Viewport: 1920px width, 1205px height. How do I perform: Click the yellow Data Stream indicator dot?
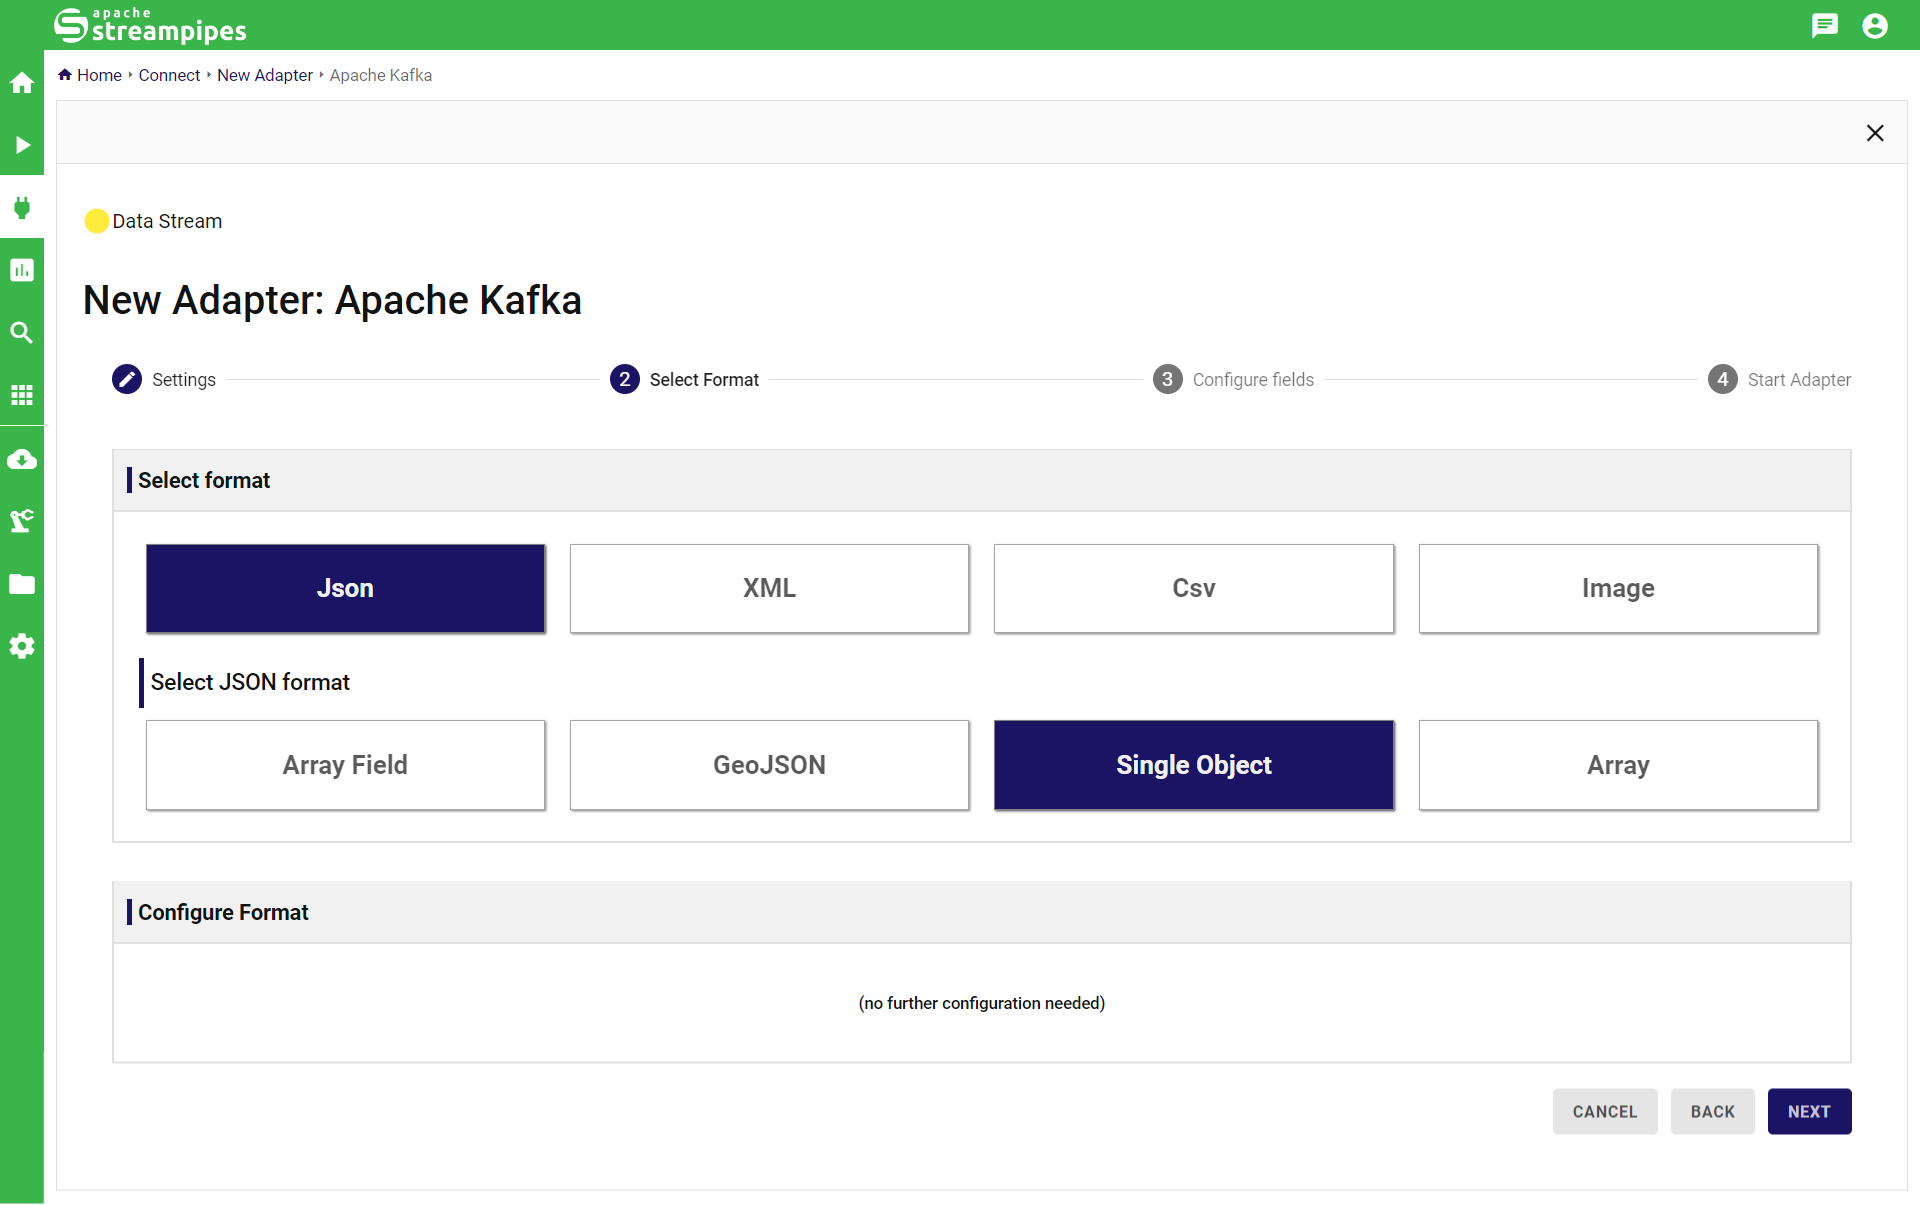(x=97, y=221)
